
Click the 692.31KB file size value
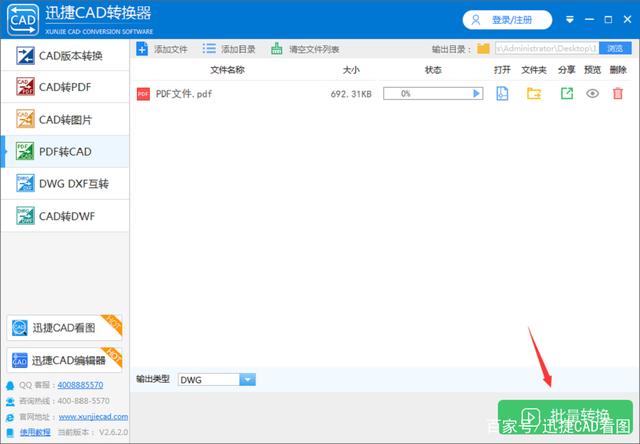coord(351,94)
